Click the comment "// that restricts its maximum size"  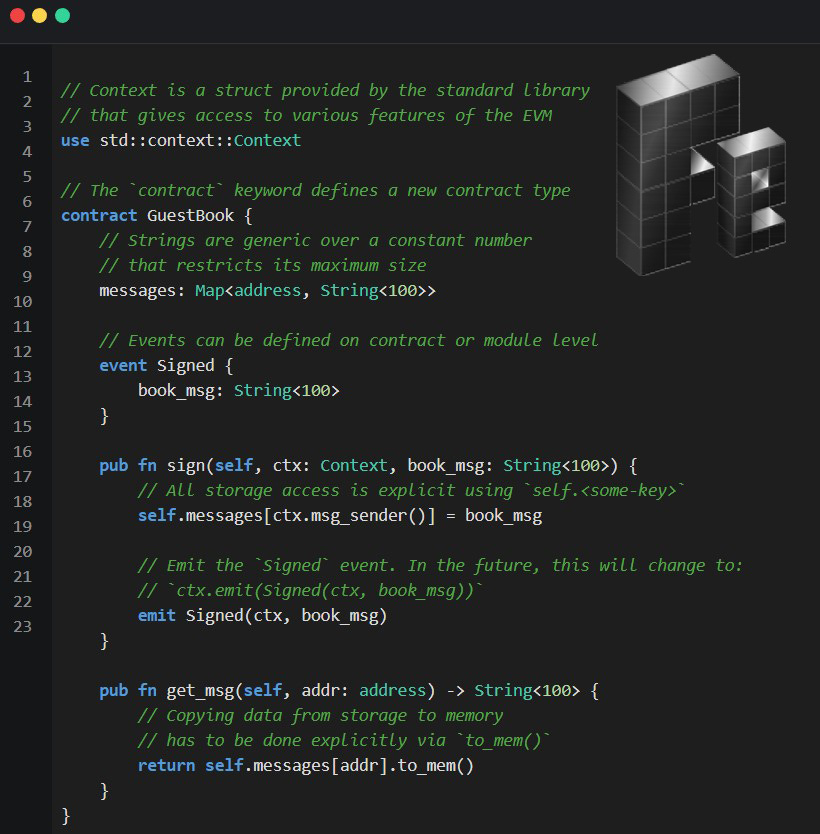(x=263, y=265)
